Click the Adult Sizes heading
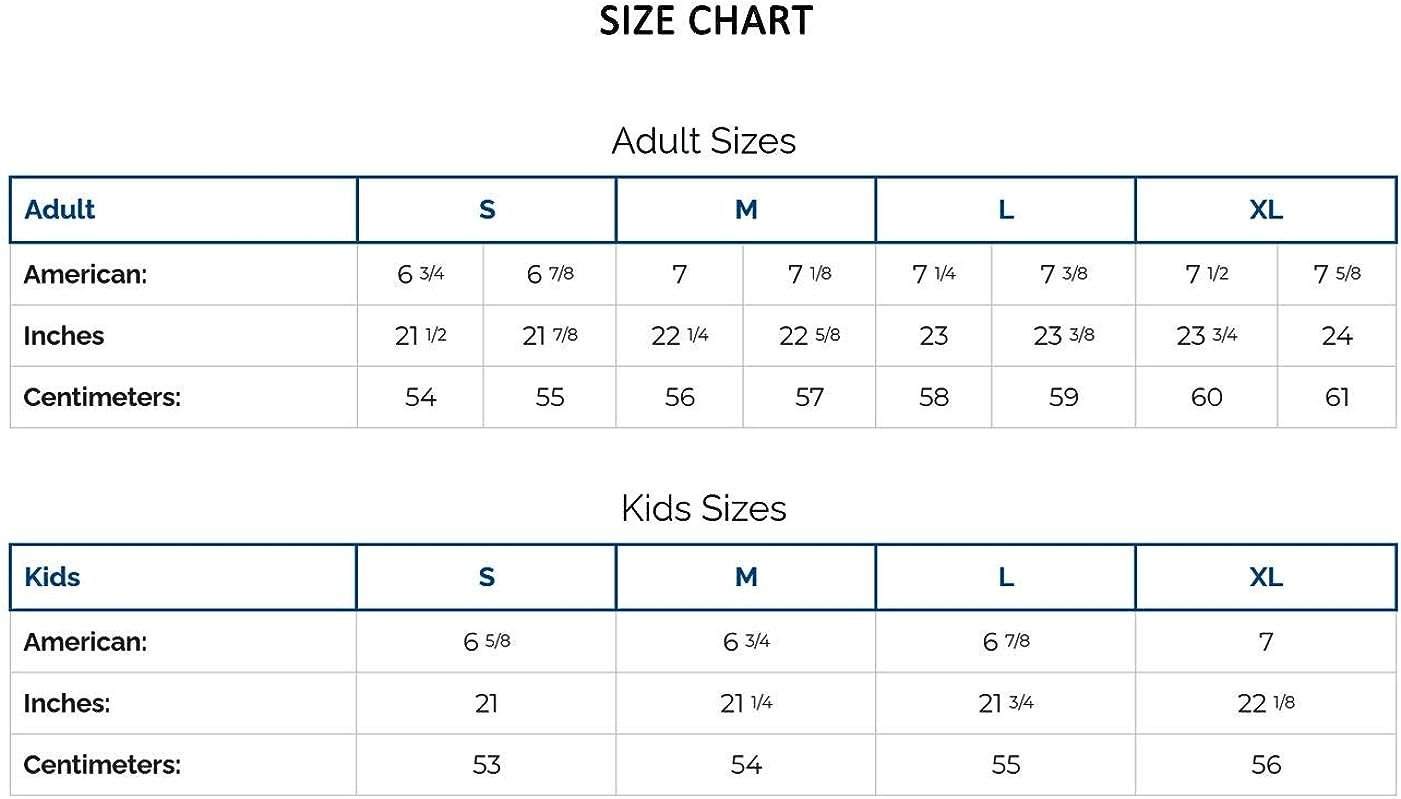Image resolution: width=1401 pixels, height=799 pixels. tap(703, 141)
